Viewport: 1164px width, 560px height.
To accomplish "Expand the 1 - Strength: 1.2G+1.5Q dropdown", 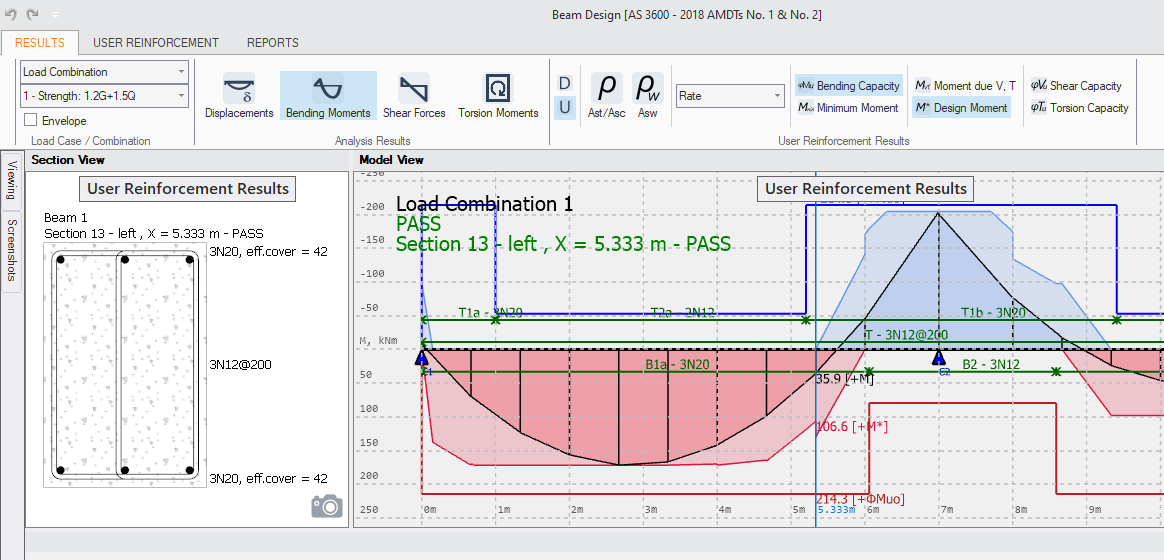I will pyautogui.click(x=104, y=96).
